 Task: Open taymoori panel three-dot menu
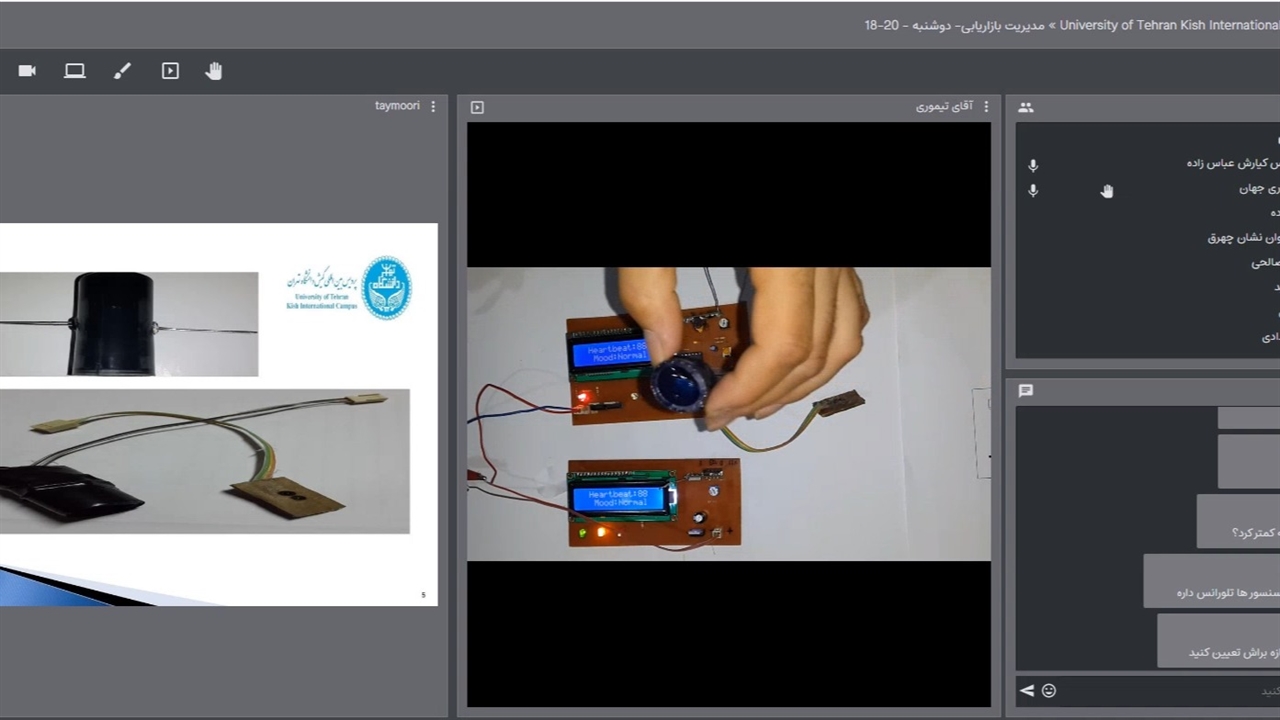tap(433, 106)
